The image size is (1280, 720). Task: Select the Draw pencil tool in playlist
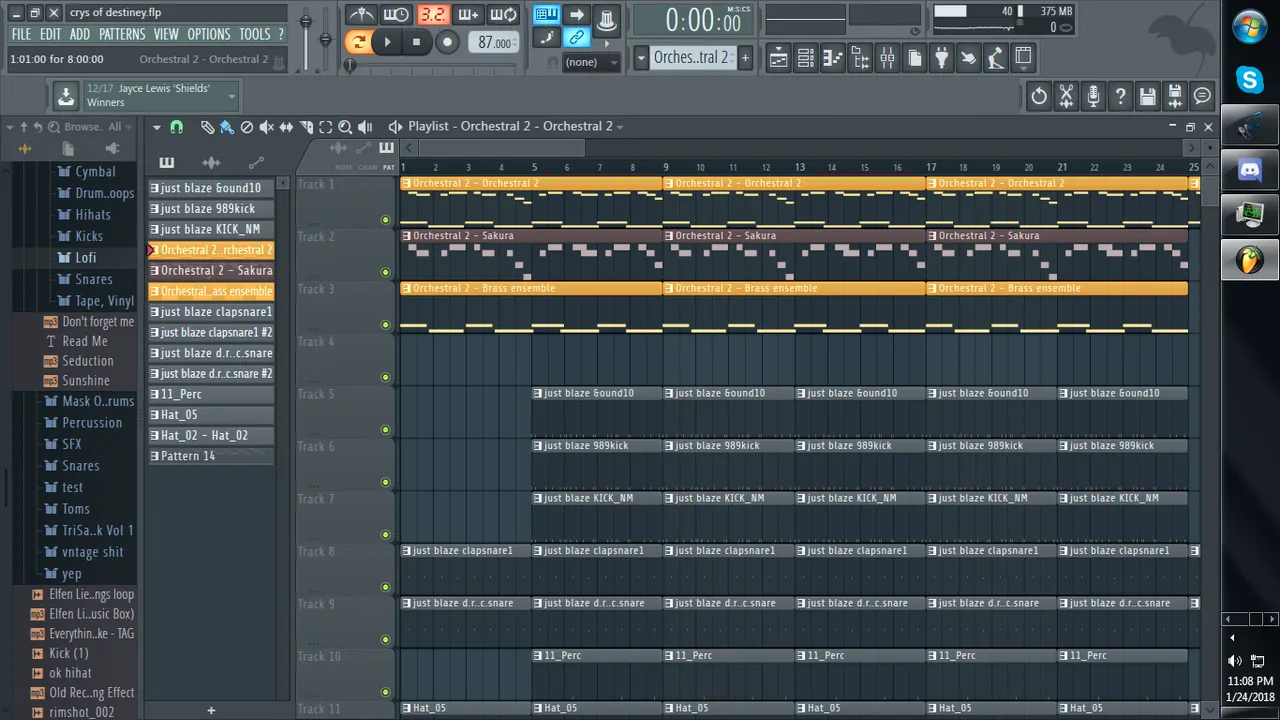point(207,127)
